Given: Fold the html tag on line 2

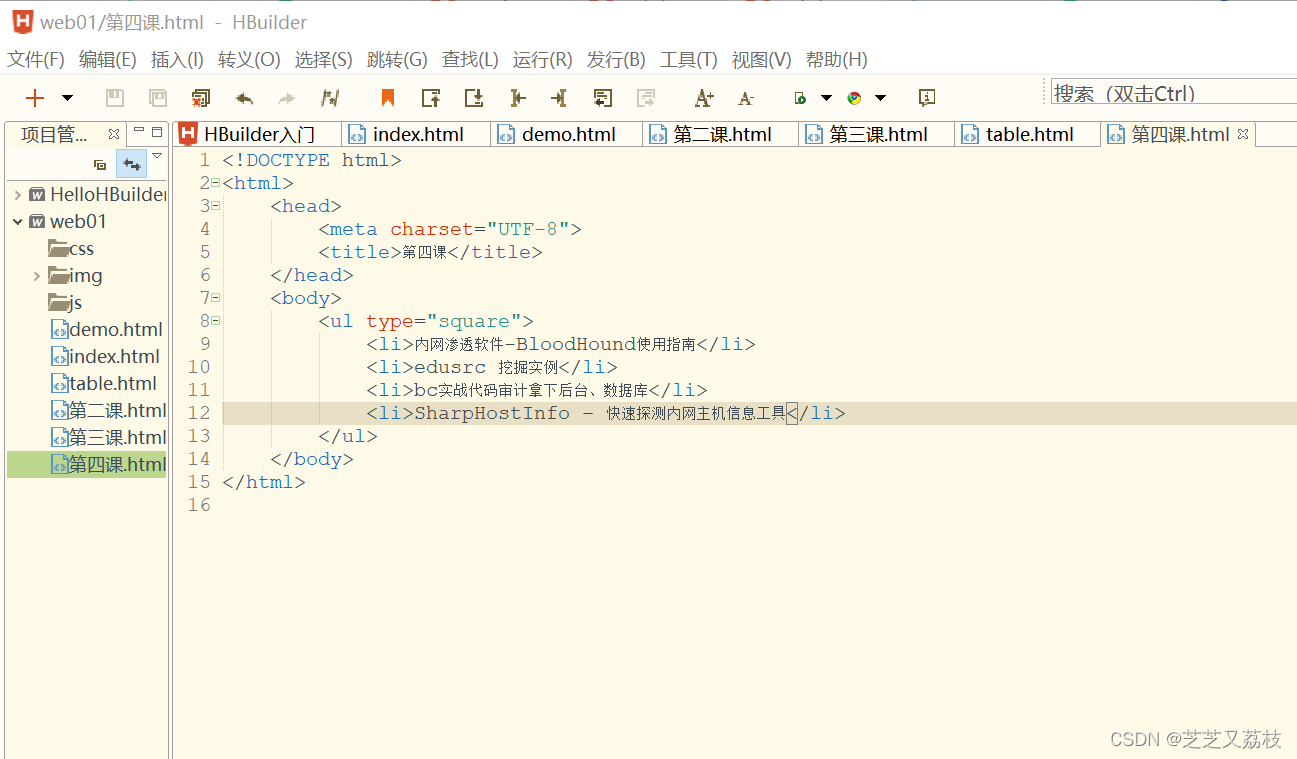Looking at the screenshot, I should 215,183.
